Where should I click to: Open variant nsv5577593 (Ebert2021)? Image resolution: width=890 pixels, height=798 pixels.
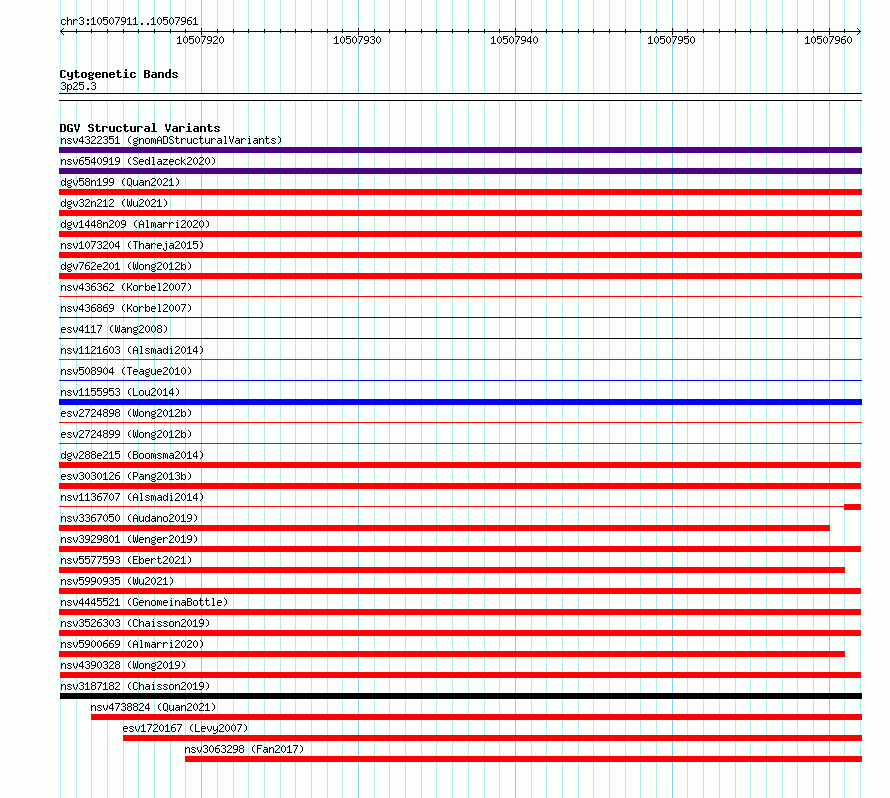coord(126,560)
